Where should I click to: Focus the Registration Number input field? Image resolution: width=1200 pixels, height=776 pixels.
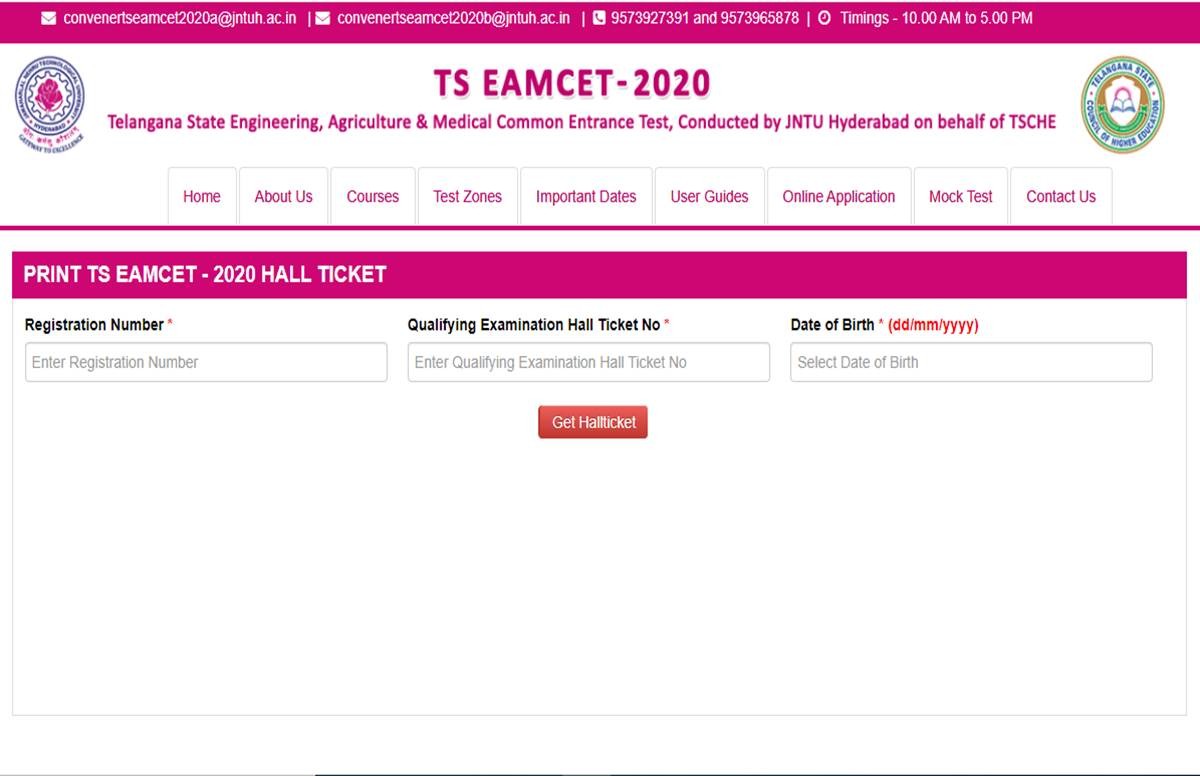pyautogui.click(x=206, y=362)
